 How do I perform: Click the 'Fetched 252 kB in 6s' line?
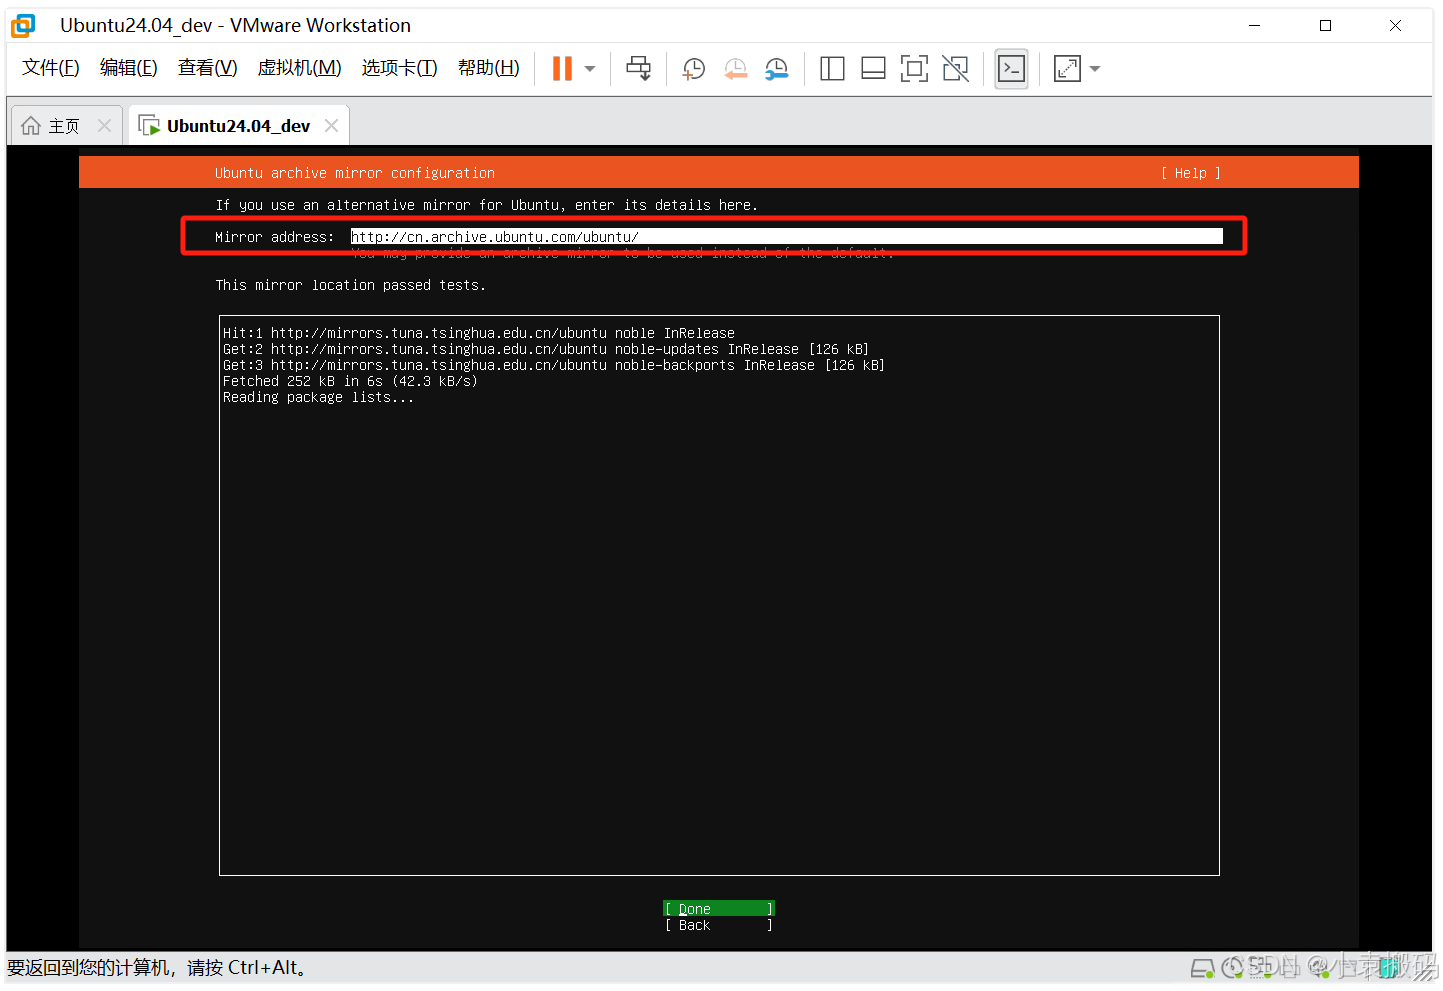(x=350, y=381)
